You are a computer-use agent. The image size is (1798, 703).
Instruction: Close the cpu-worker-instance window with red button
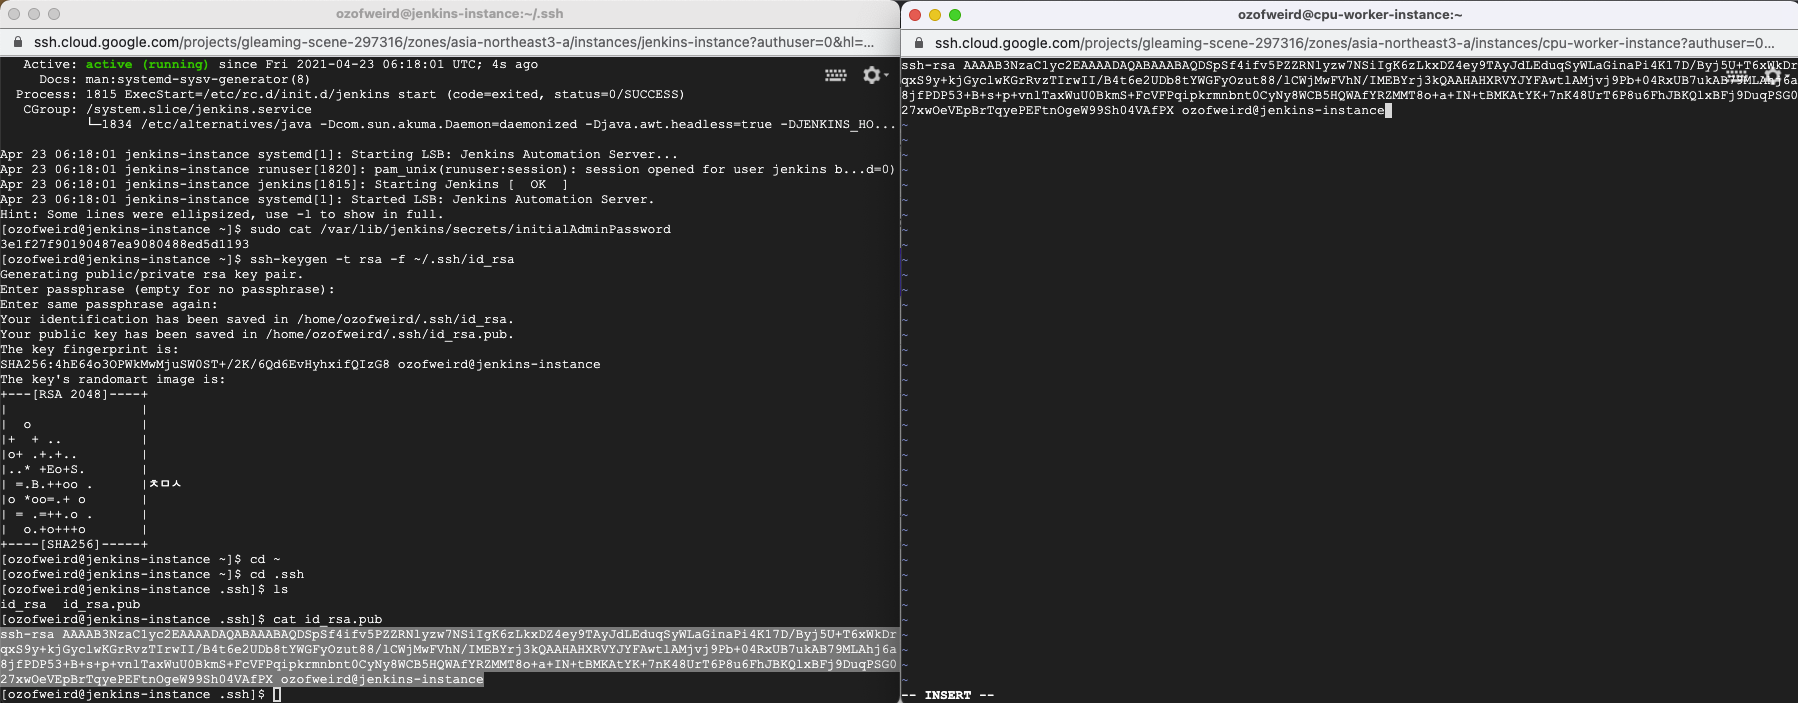click(914, 14)
